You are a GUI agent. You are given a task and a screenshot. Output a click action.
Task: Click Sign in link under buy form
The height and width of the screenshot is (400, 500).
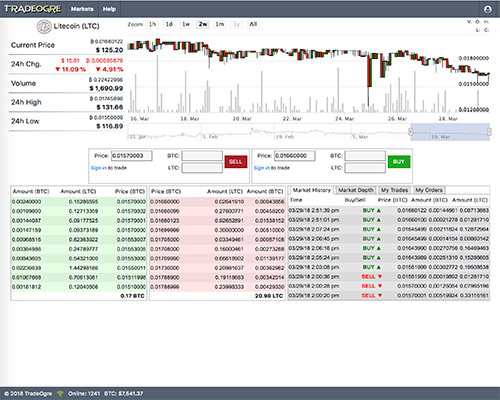tap(262, 168)
